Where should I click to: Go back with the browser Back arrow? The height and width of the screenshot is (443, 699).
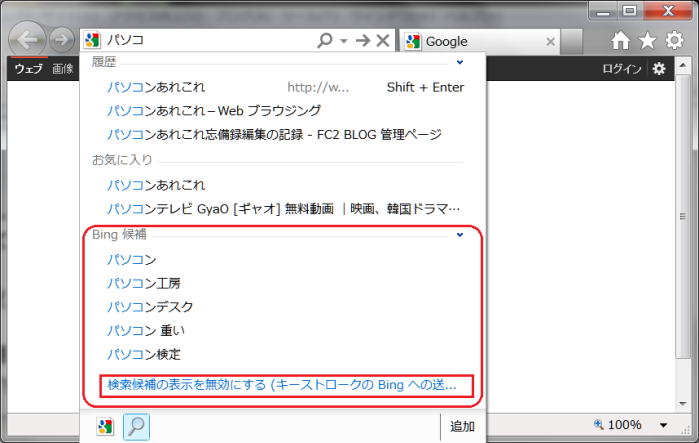[x=27, y=40]
